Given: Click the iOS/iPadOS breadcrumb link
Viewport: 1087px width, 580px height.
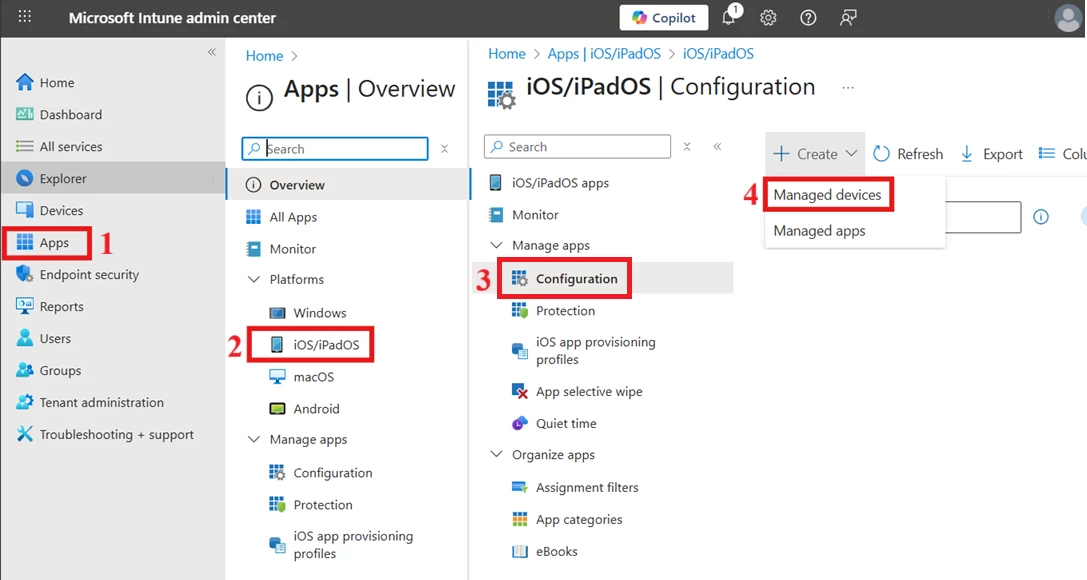Looking at the screenshot, I should [x=718, y=53].
